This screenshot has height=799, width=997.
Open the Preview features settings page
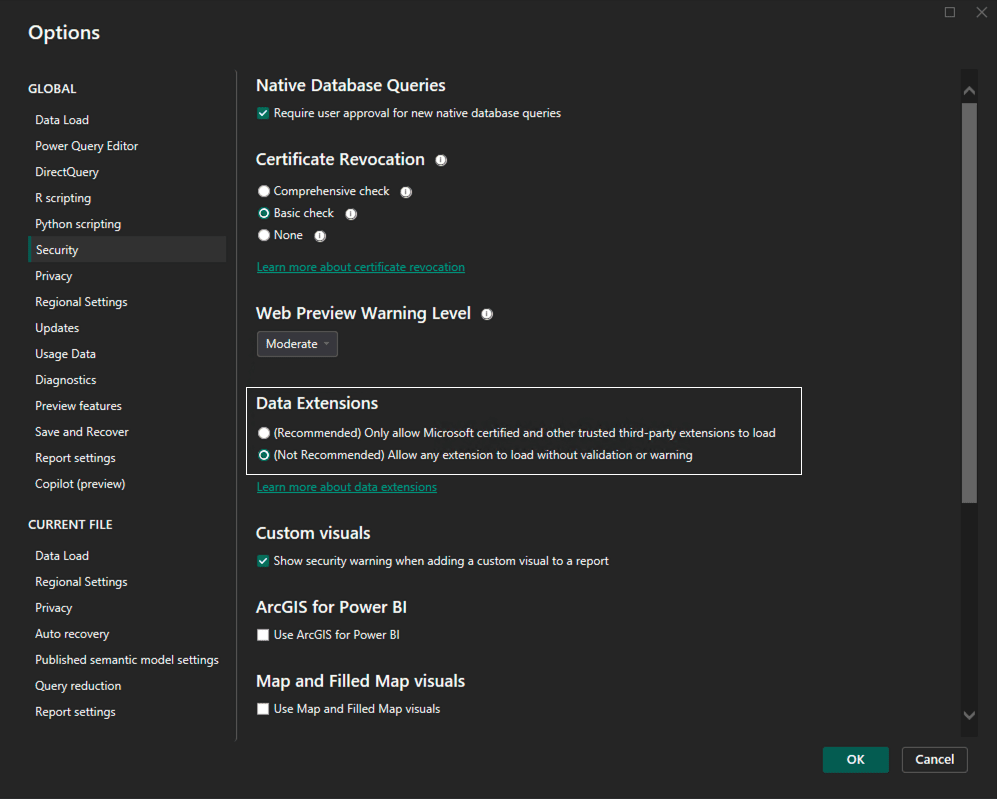(78, 405)
